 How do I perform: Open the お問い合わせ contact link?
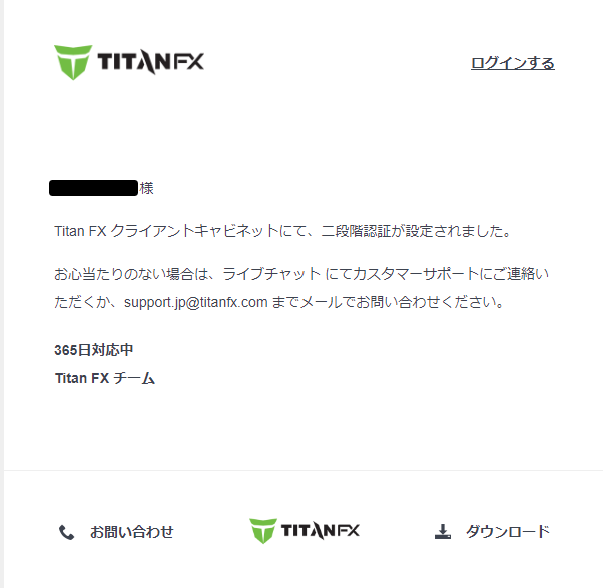(131, 532)
